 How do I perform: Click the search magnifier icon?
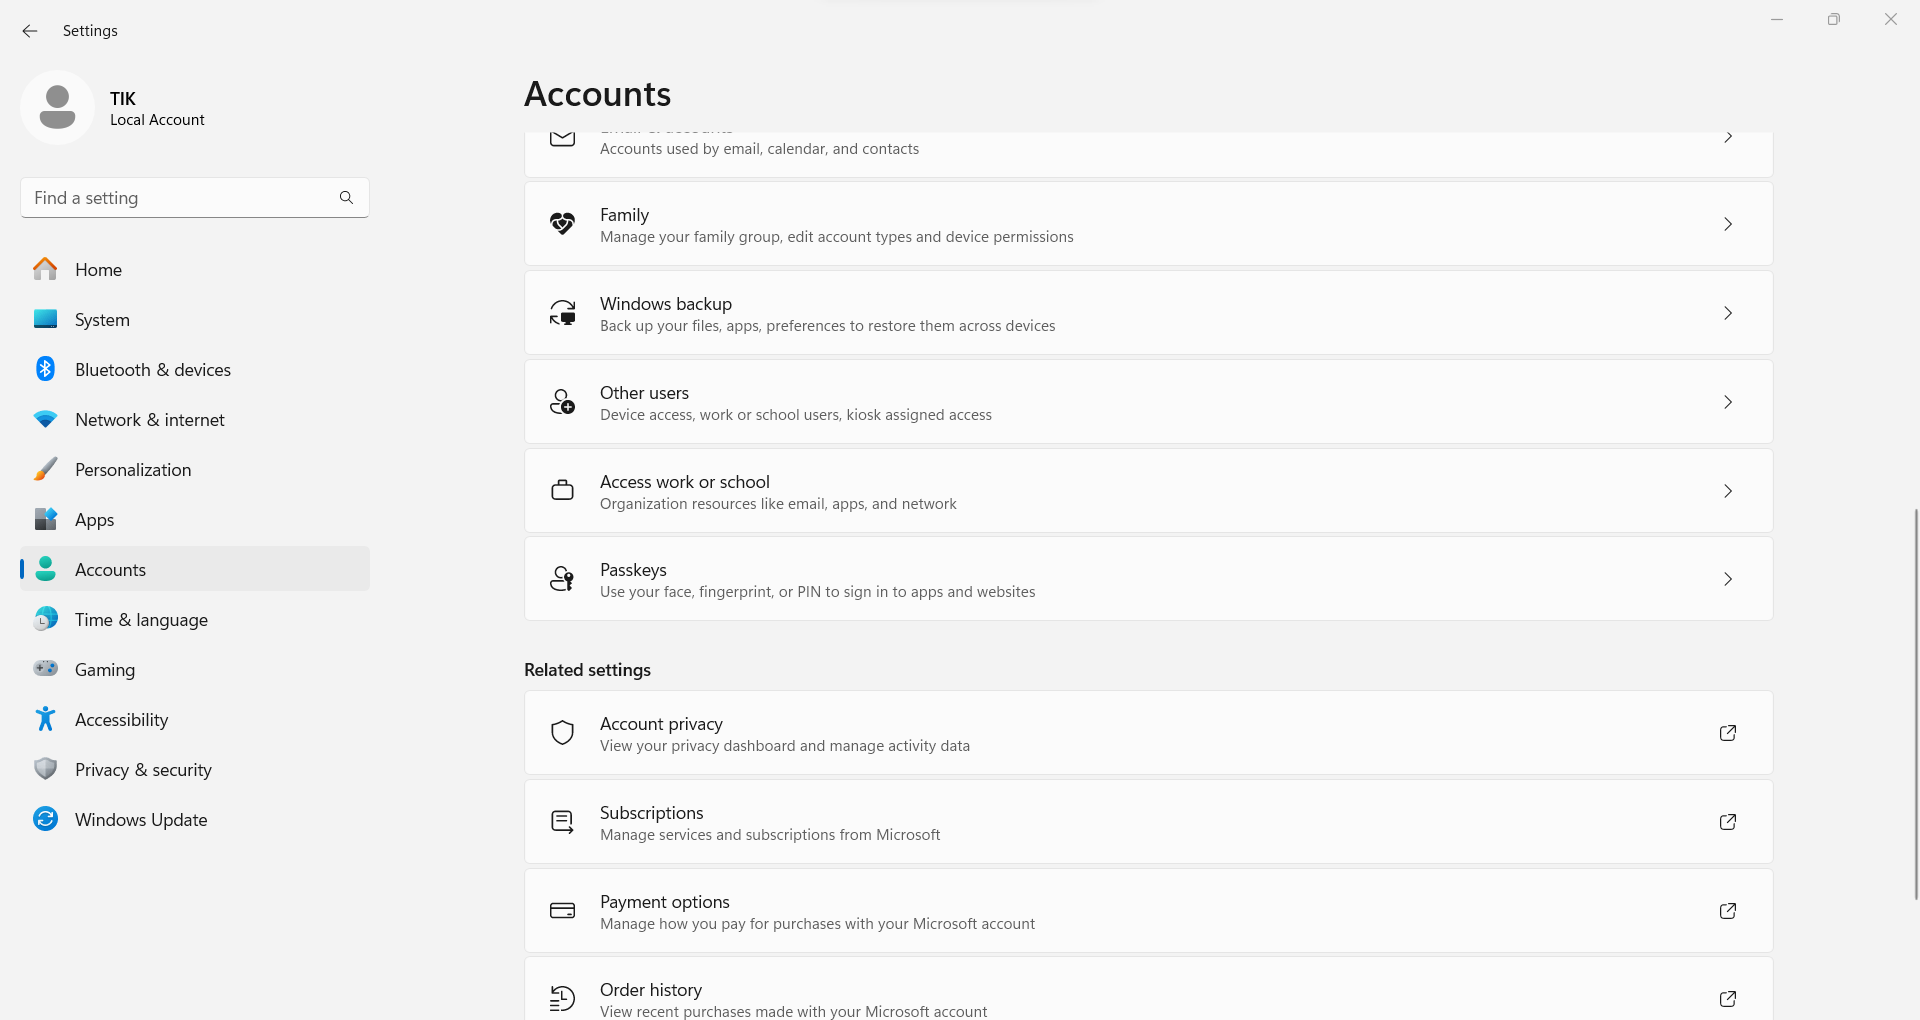[x=346, y=198]
